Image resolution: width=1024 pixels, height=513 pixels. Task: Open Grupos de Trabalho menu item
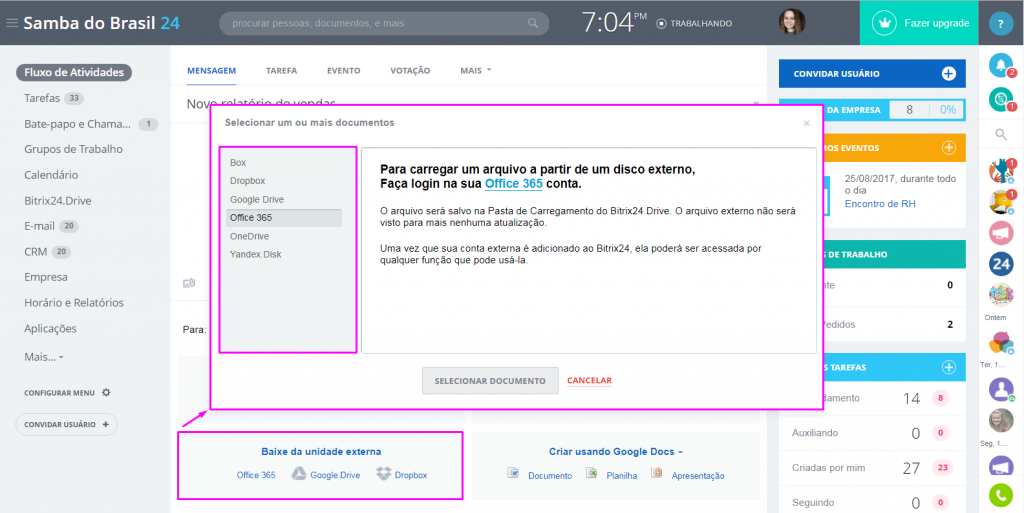[x=73, y=149]
